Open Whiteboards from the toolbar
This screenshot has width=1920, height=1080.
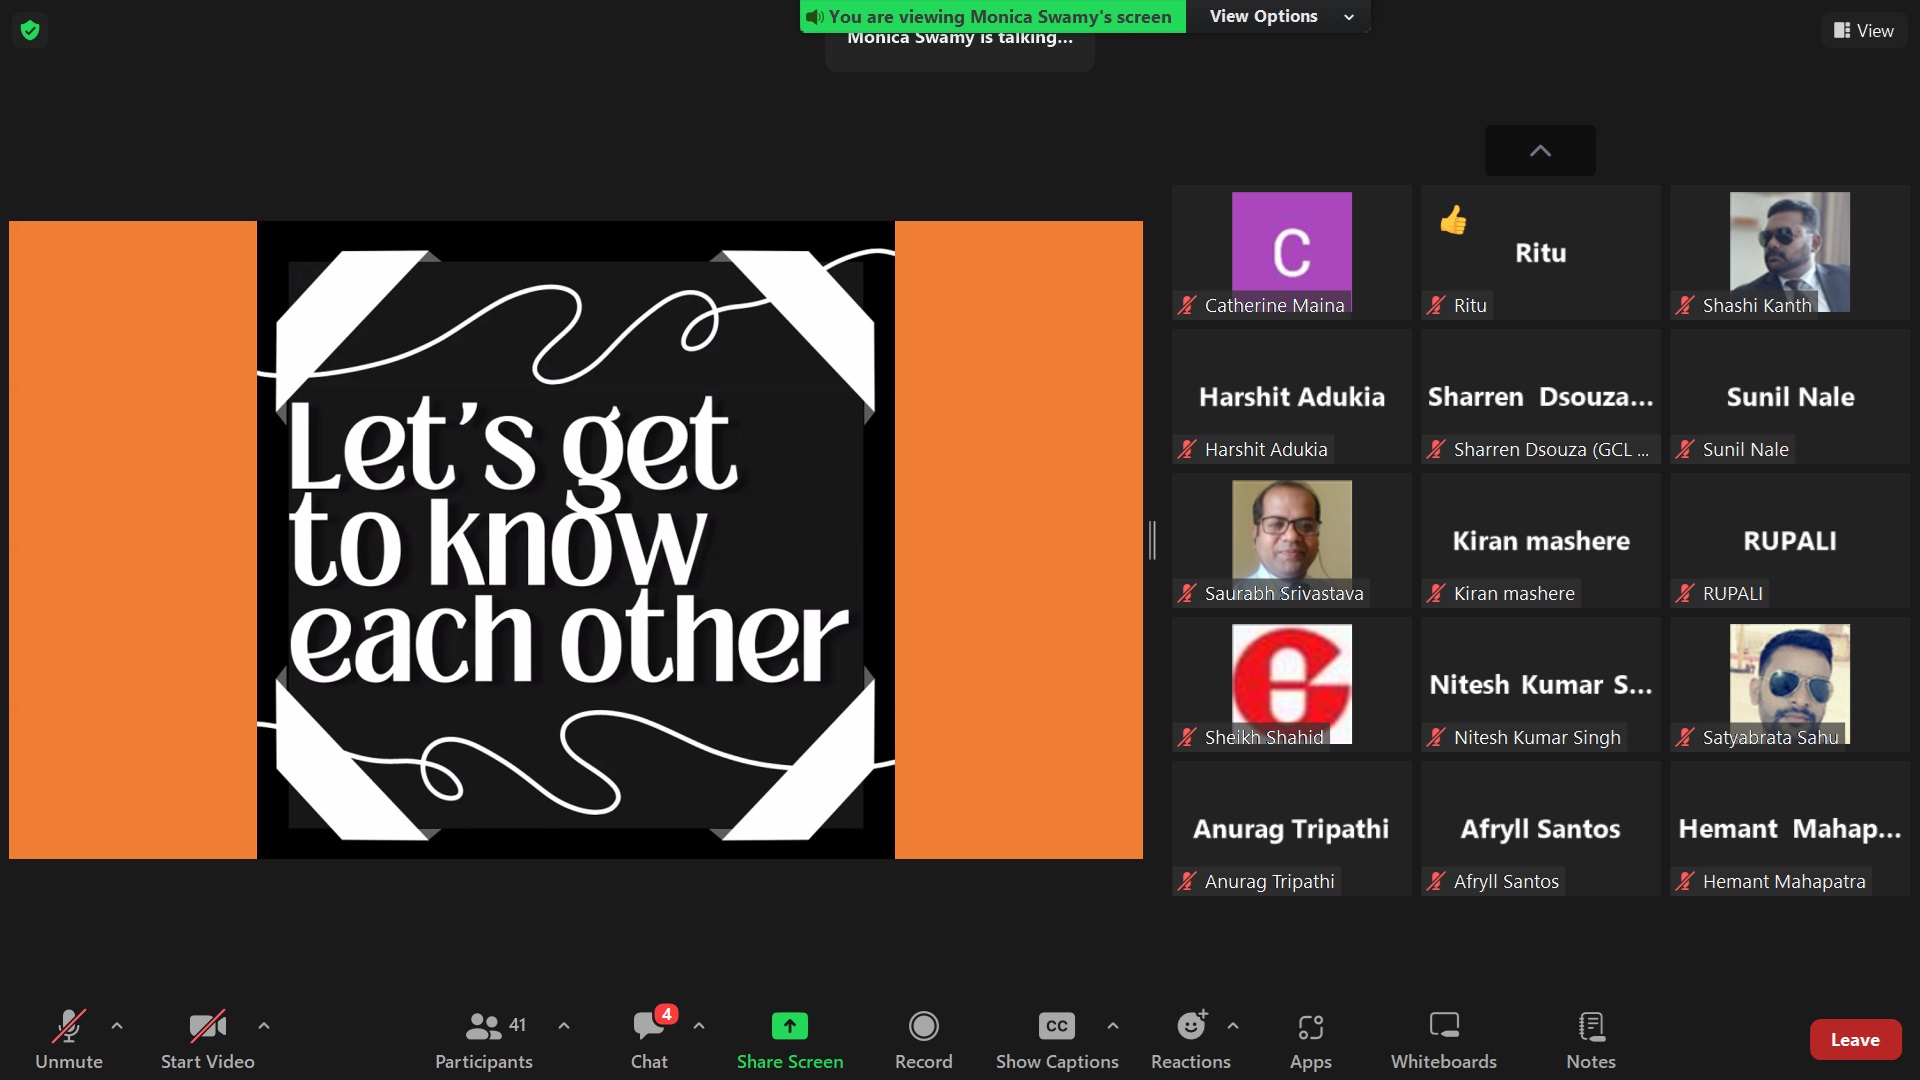coord(1443,1027)
